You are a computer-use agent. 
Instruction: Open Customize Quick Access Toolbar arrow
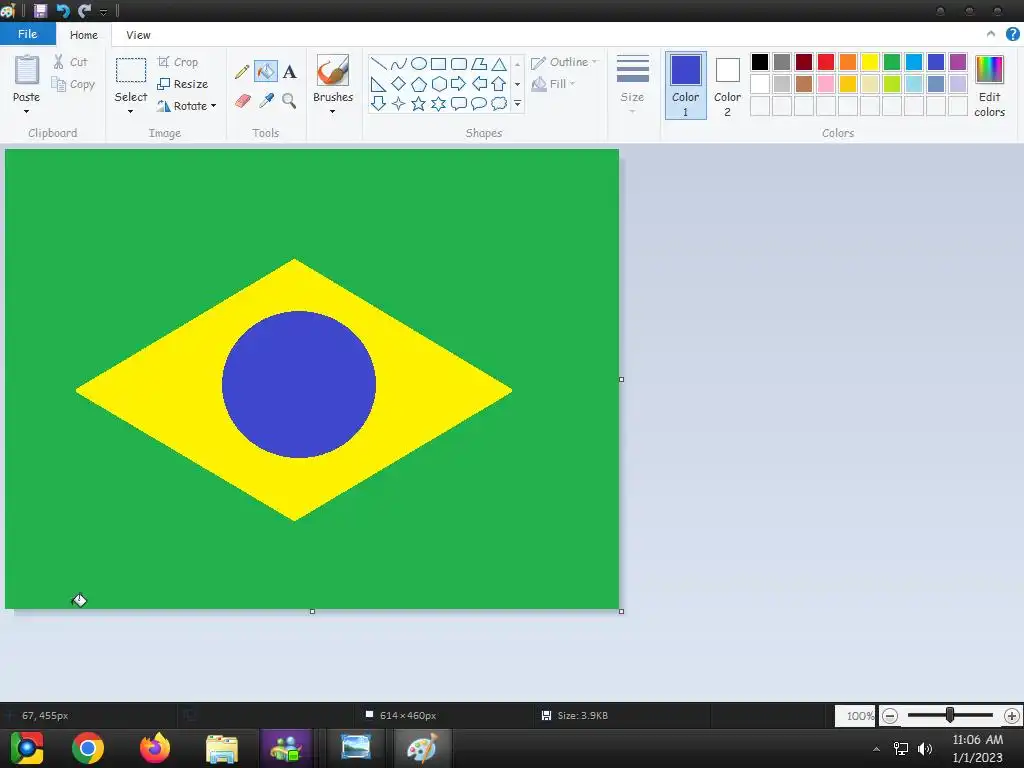click(103, 11)
